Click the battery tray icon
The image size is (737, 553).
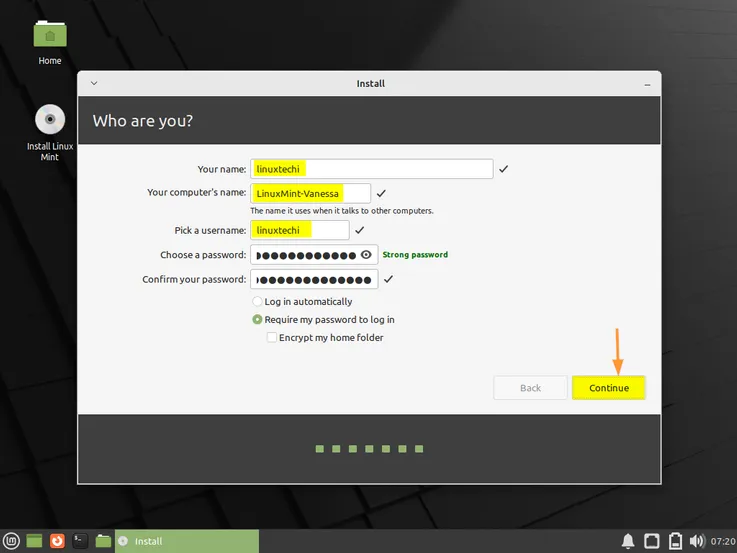click(675, 541)
